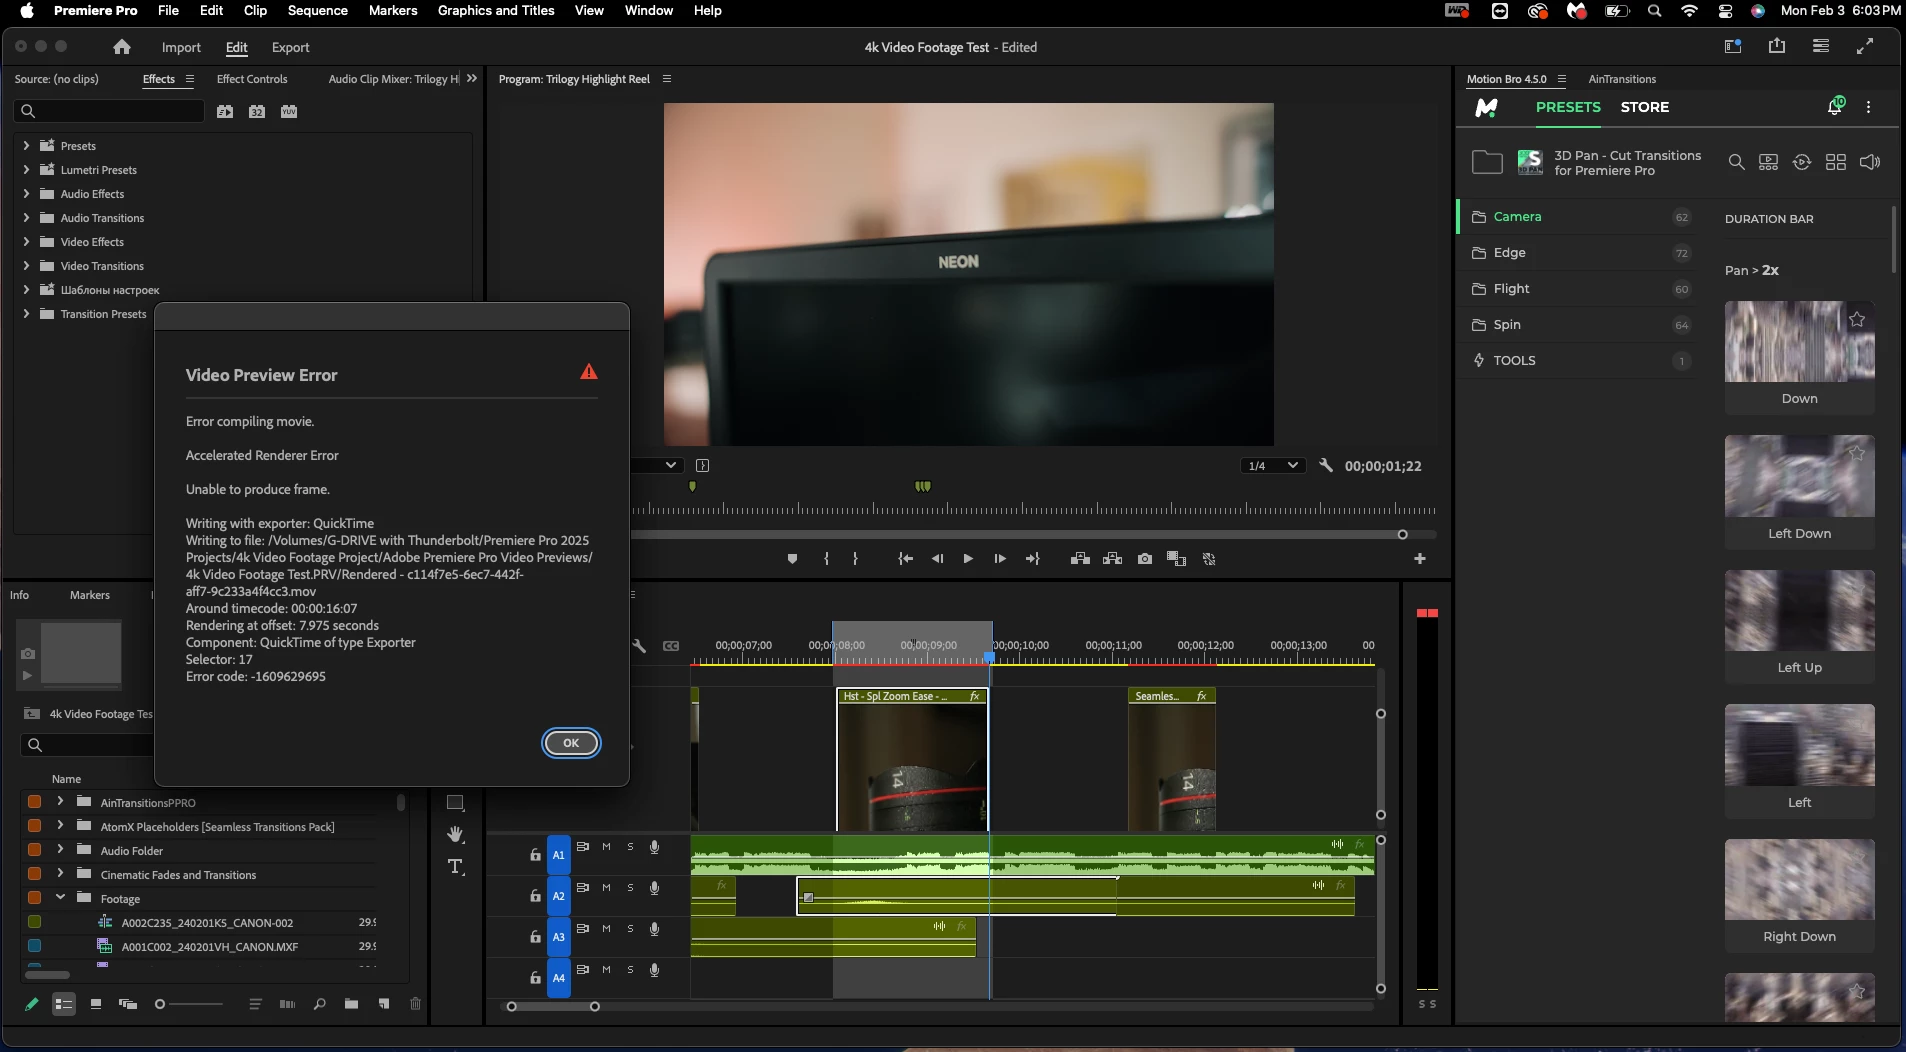Enable voice-over record on track A3
This screenshot has width=1906, height=1052.
655,929
